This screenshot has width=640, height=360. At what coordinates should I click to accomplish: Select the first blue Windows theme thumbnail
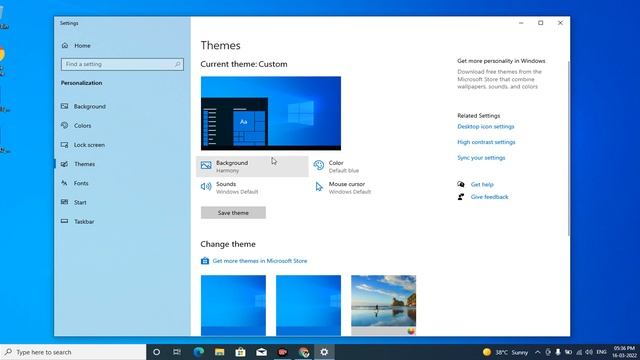click(233, 305)
